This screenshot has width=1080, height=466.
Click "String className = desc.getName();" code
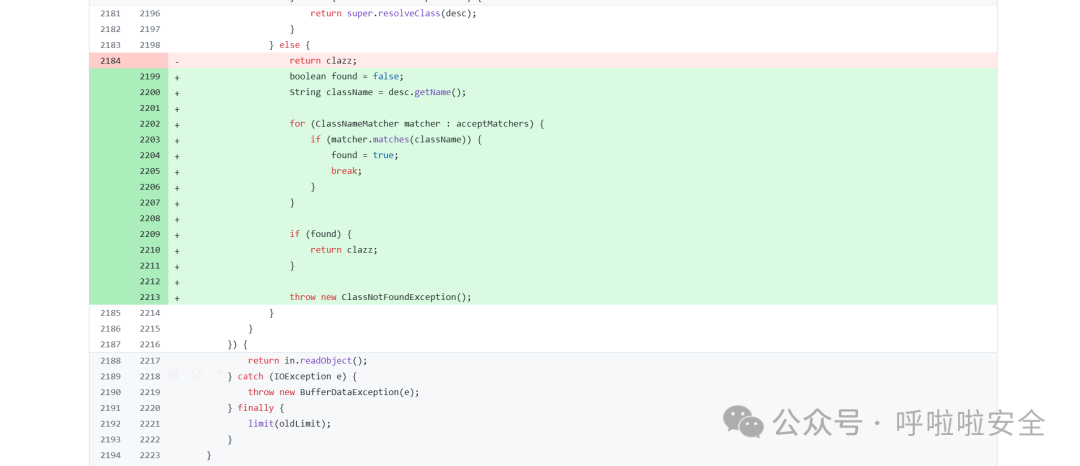tap(377, 92)
